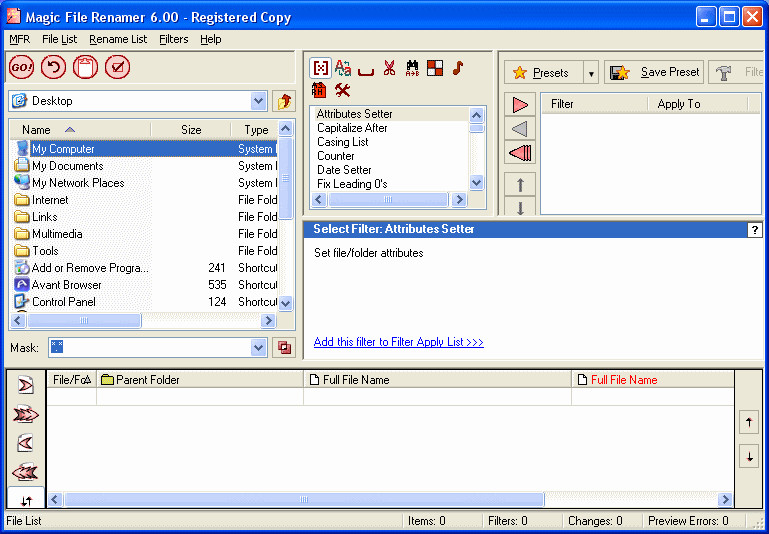769x534 pixels.
Task: Select the Links folder
Action: tap(145, 217)
